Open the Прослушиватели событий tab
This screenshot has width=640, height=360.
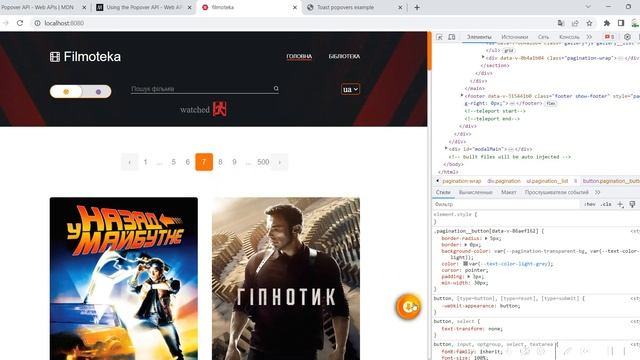(557, 192)
